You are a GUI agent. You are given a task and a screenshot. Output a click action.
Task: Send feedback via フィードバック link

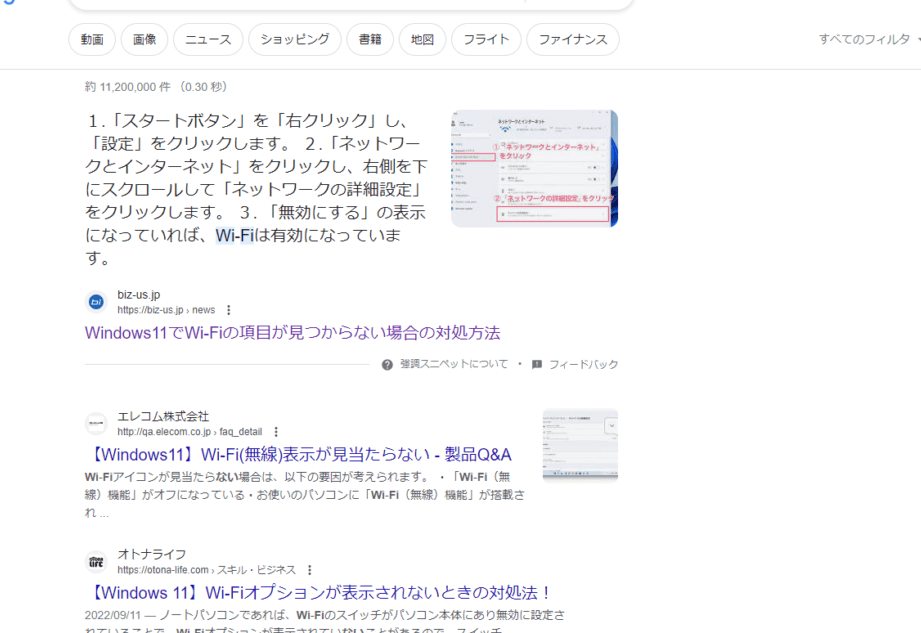click(583, 365)
